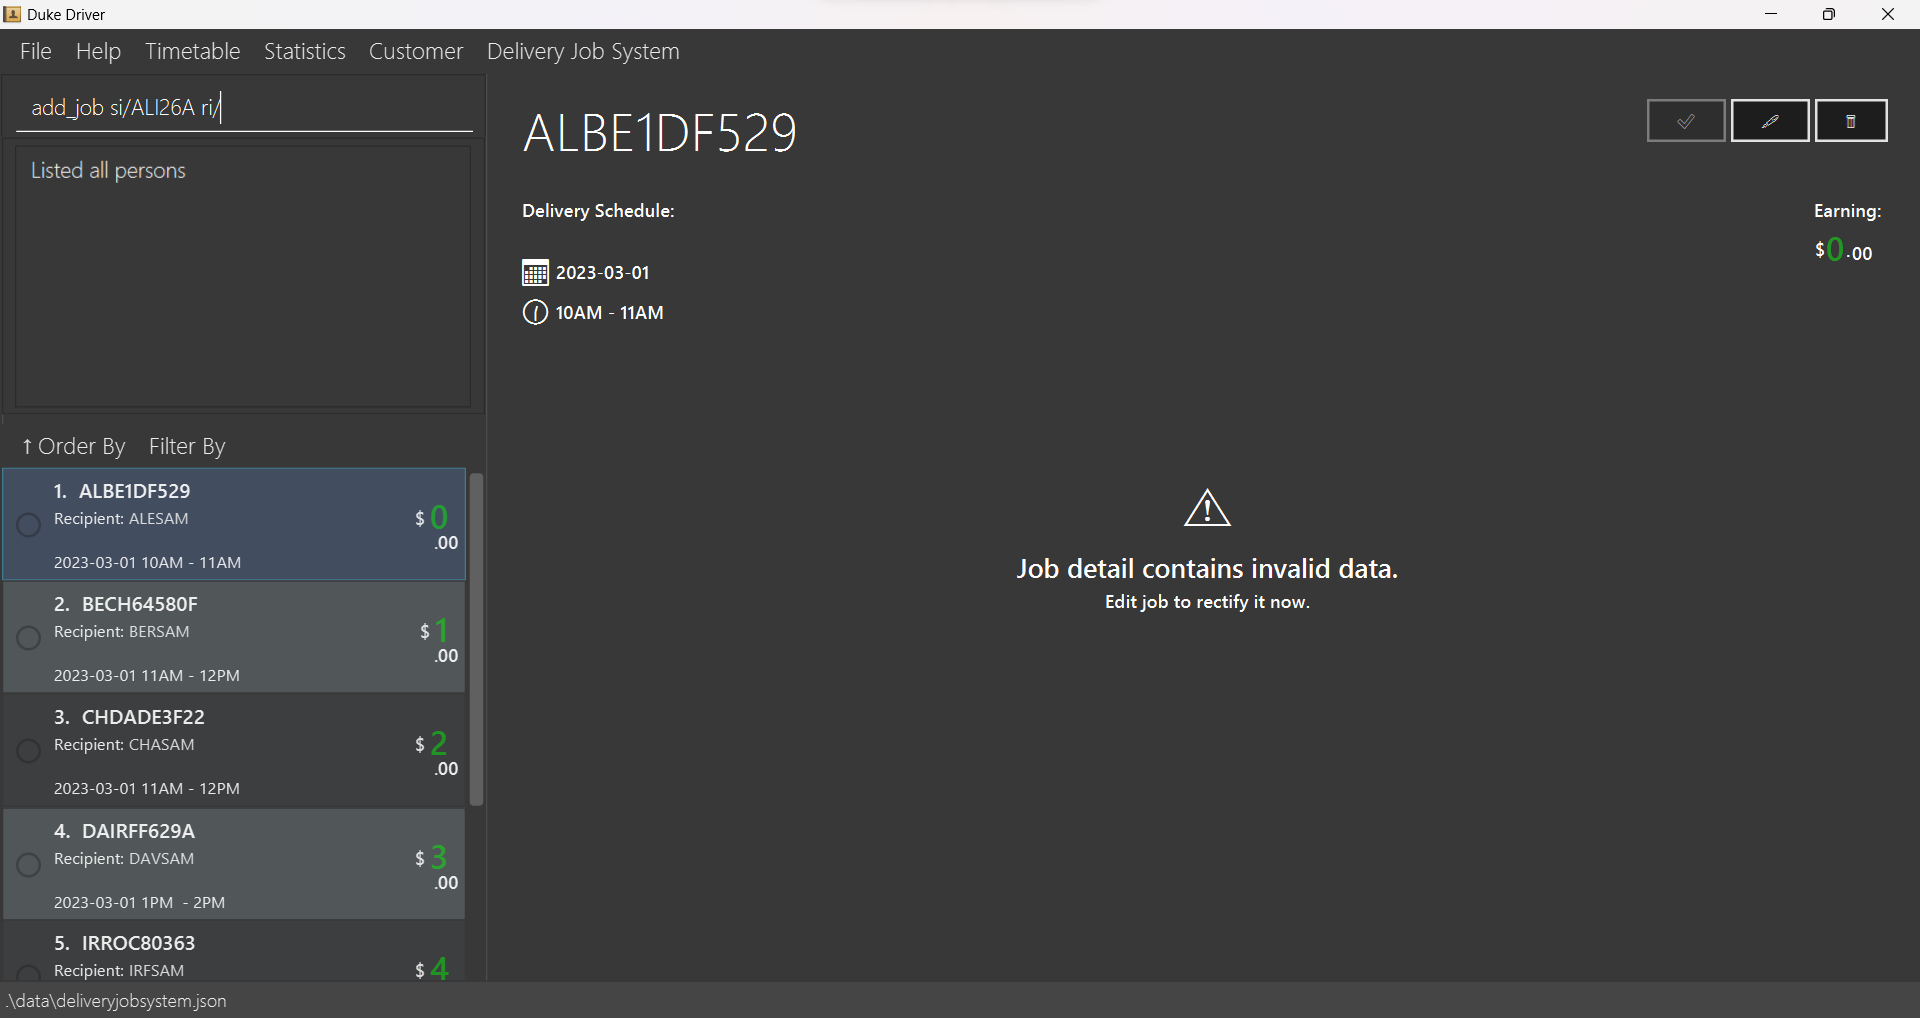Screen dimensions: 1920x1018
Task: Delete job with the trash button
Action: click(1851, 121)
